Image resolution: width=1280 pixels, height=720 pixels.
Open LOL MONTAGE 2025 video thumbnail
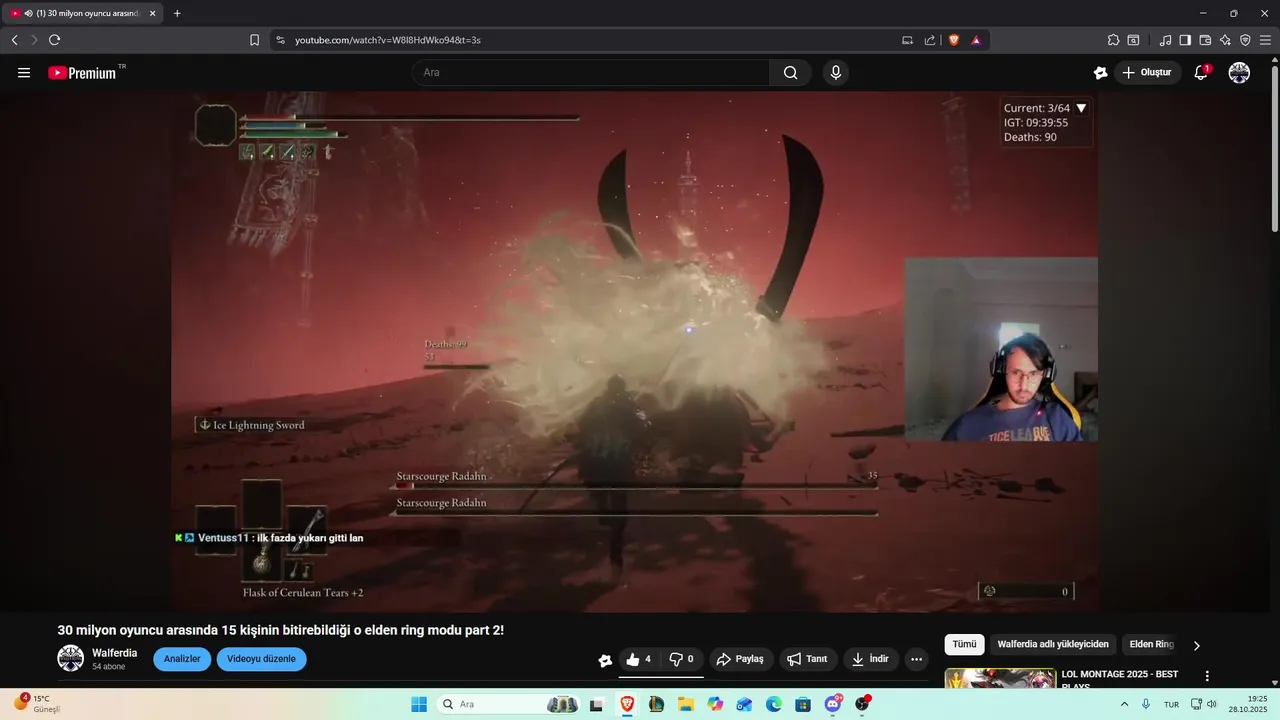[1000, 679]
